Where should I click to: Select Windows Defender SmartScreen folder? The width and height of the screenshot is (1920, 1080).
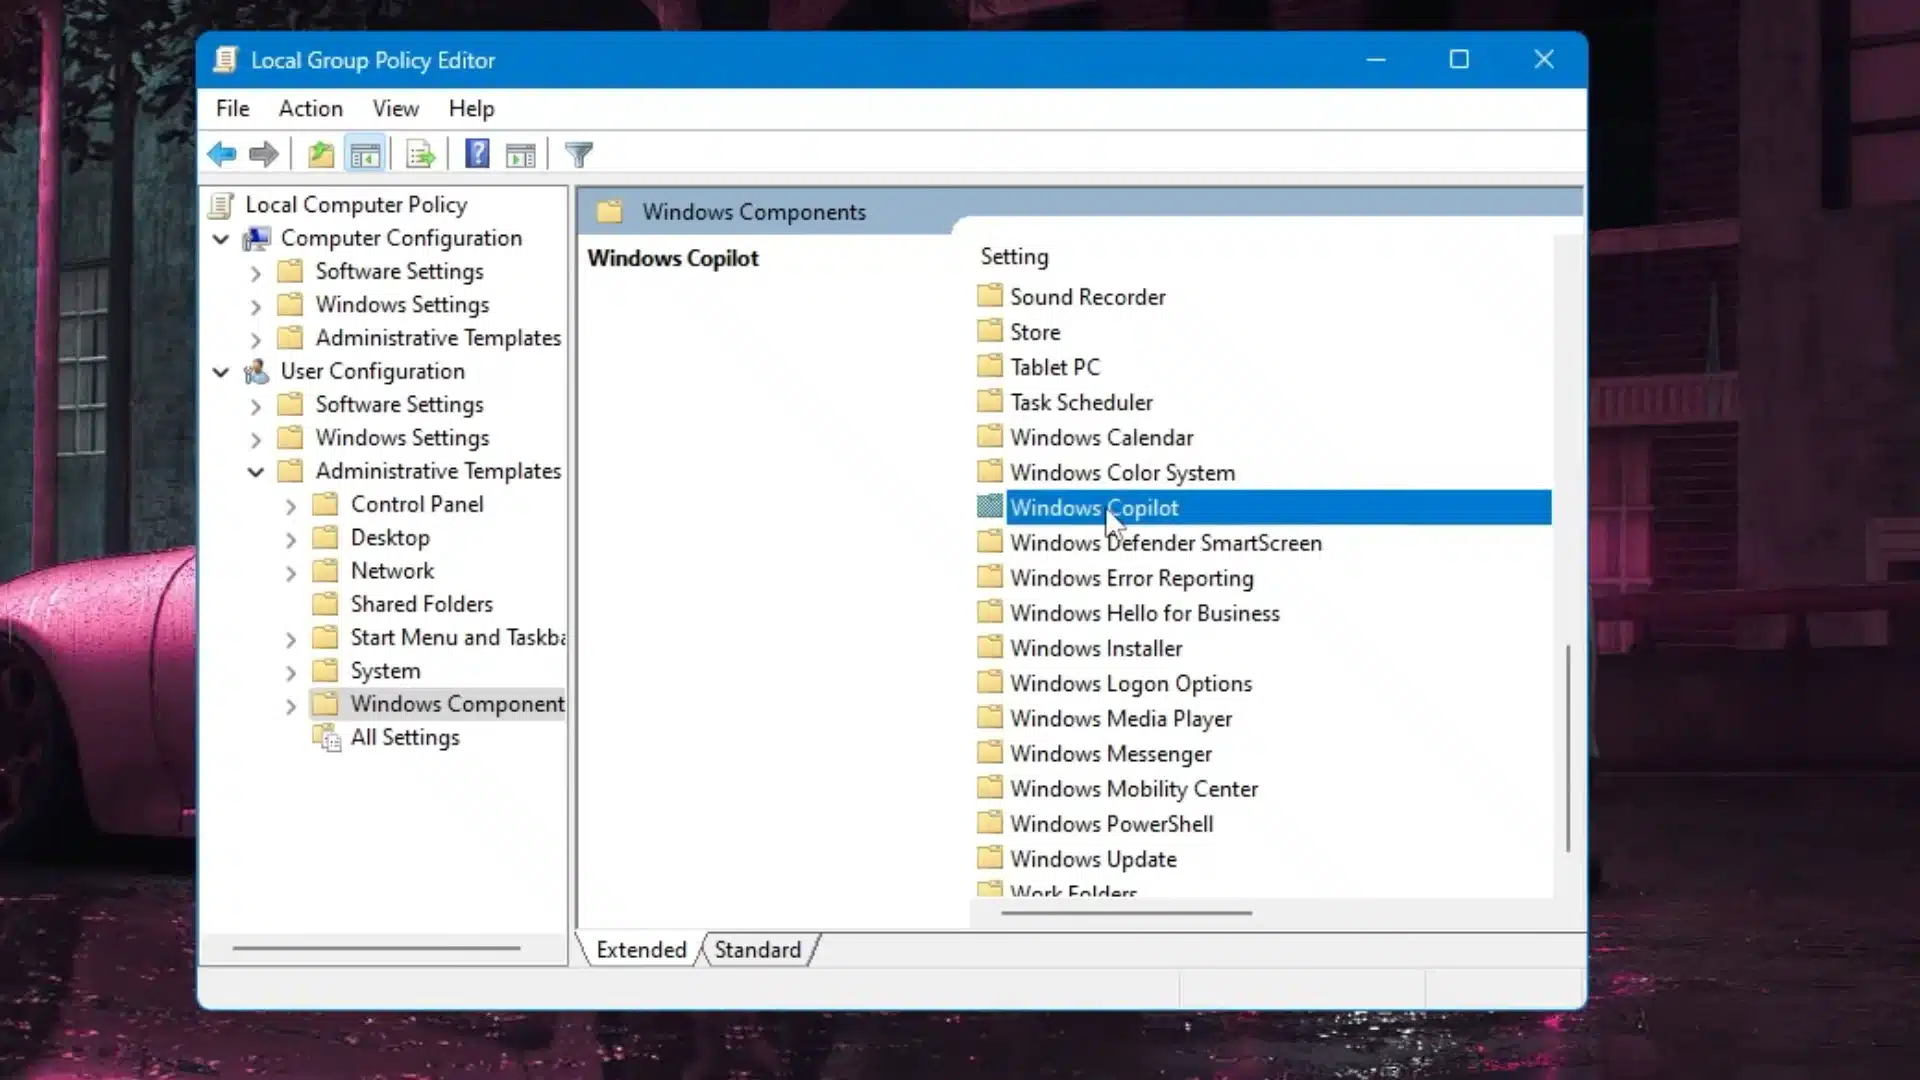pyautogui.click(x=1165, y=543)
